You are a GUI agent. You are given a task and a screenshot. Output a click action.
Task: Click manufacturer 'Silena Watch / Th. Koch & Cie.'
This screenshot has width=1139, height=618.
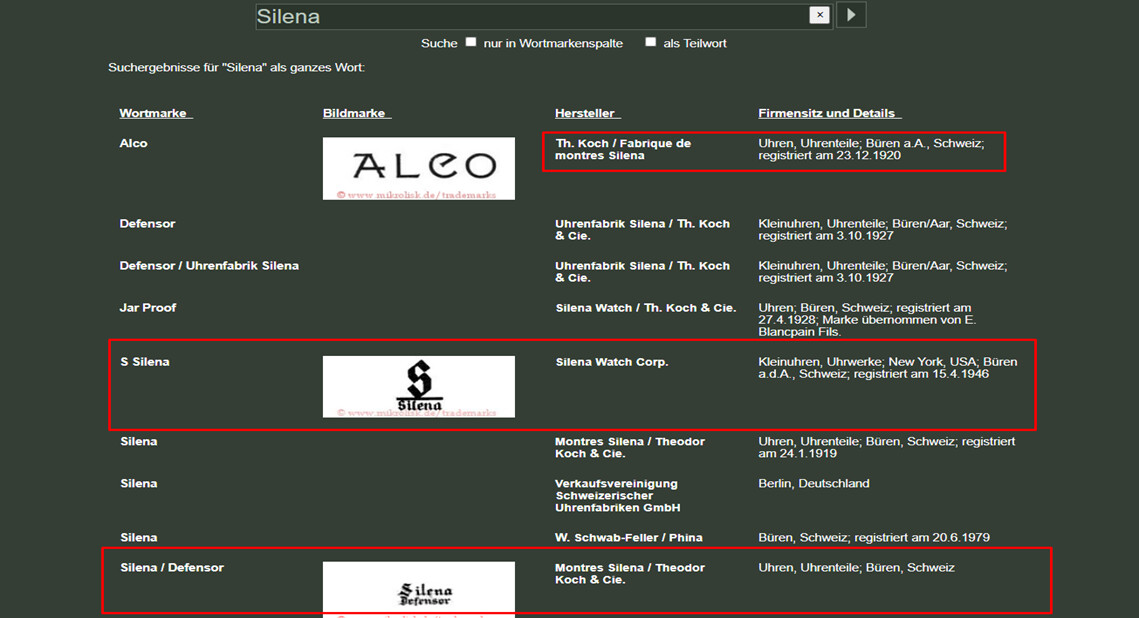click(x=646, y=308)
